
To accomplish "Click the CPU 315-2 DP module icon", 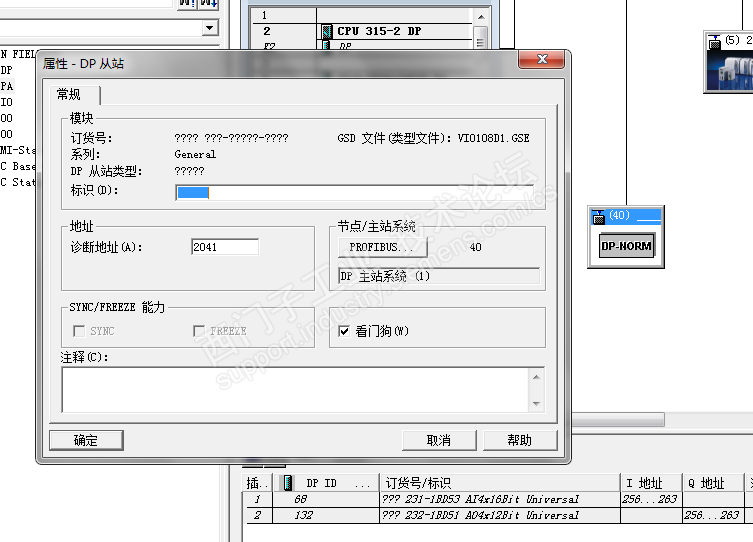I will click(x=327, y=32).
